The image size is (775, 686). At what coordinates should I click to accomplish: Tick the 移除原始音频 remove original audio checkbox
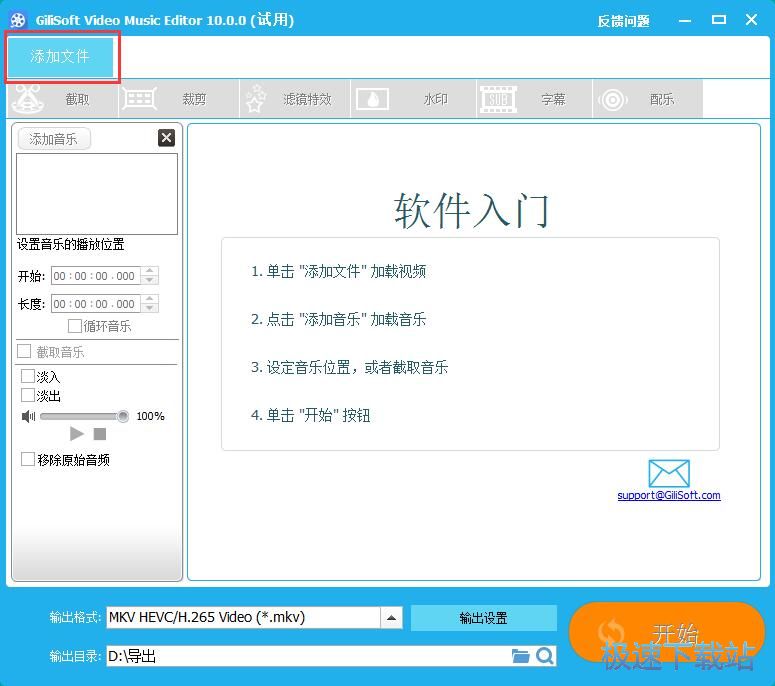[x=28, y=460]
